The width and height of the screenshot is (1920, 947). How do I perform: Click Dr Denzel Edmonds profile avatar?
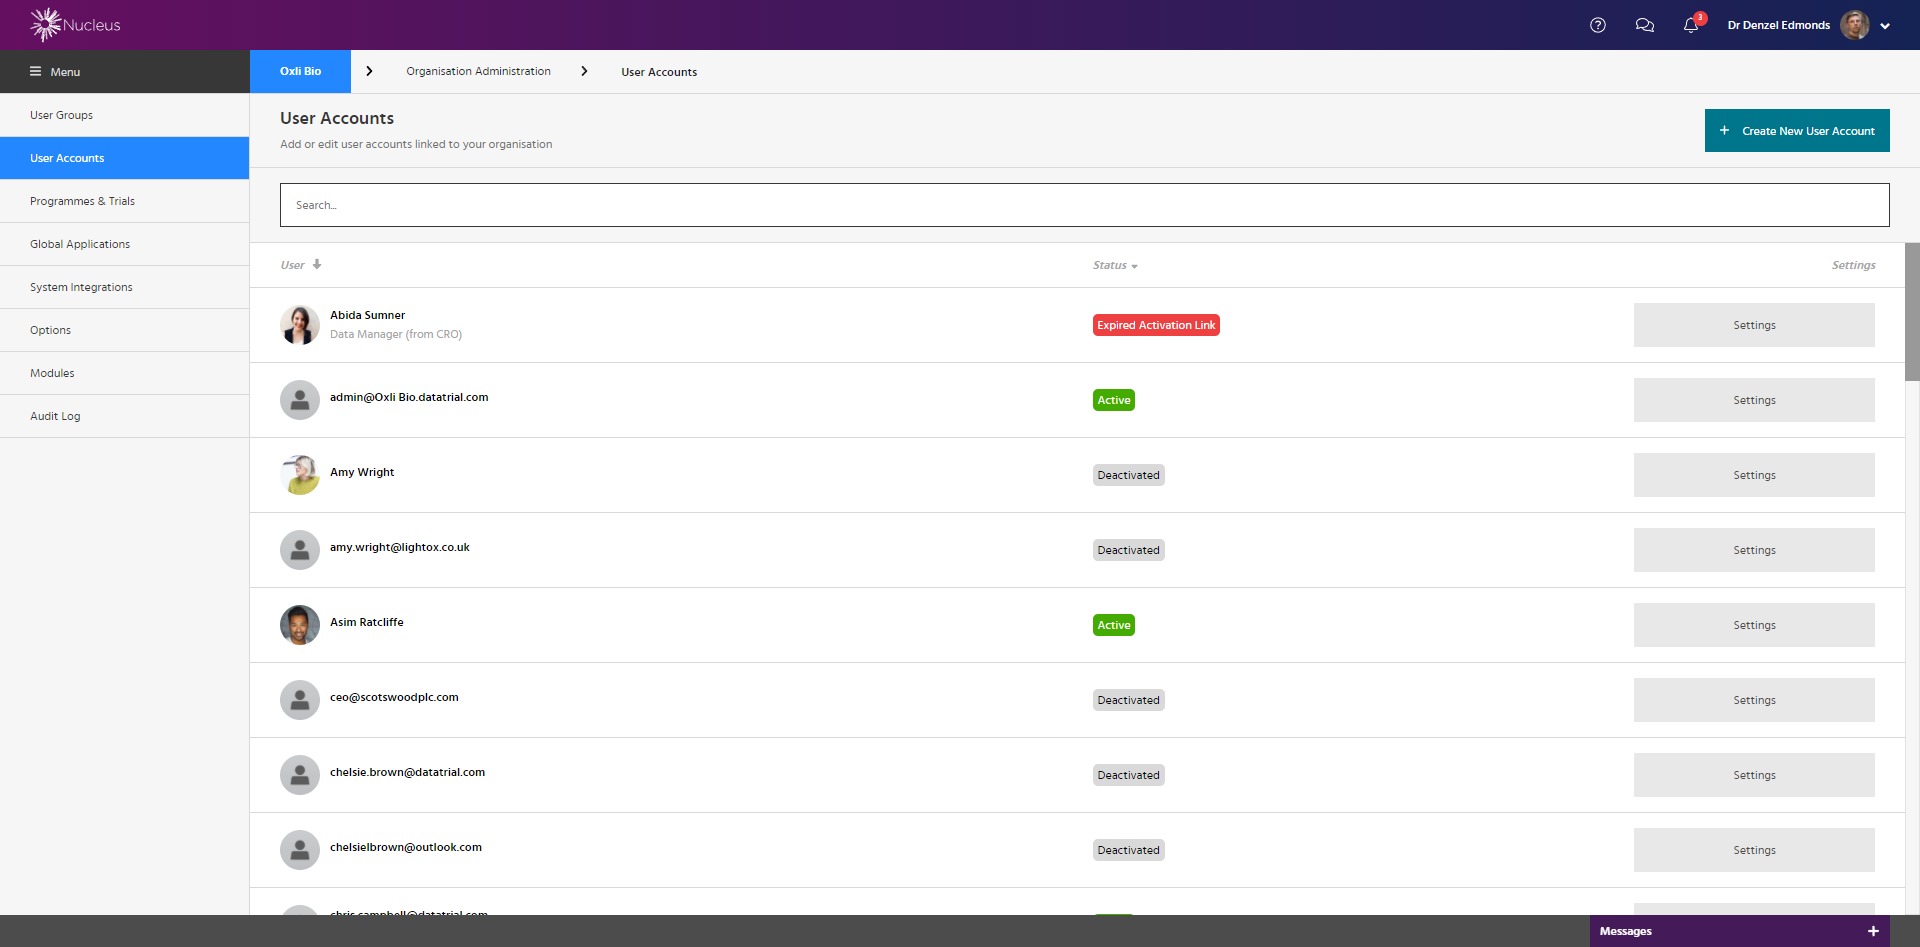pos(1855,25)
